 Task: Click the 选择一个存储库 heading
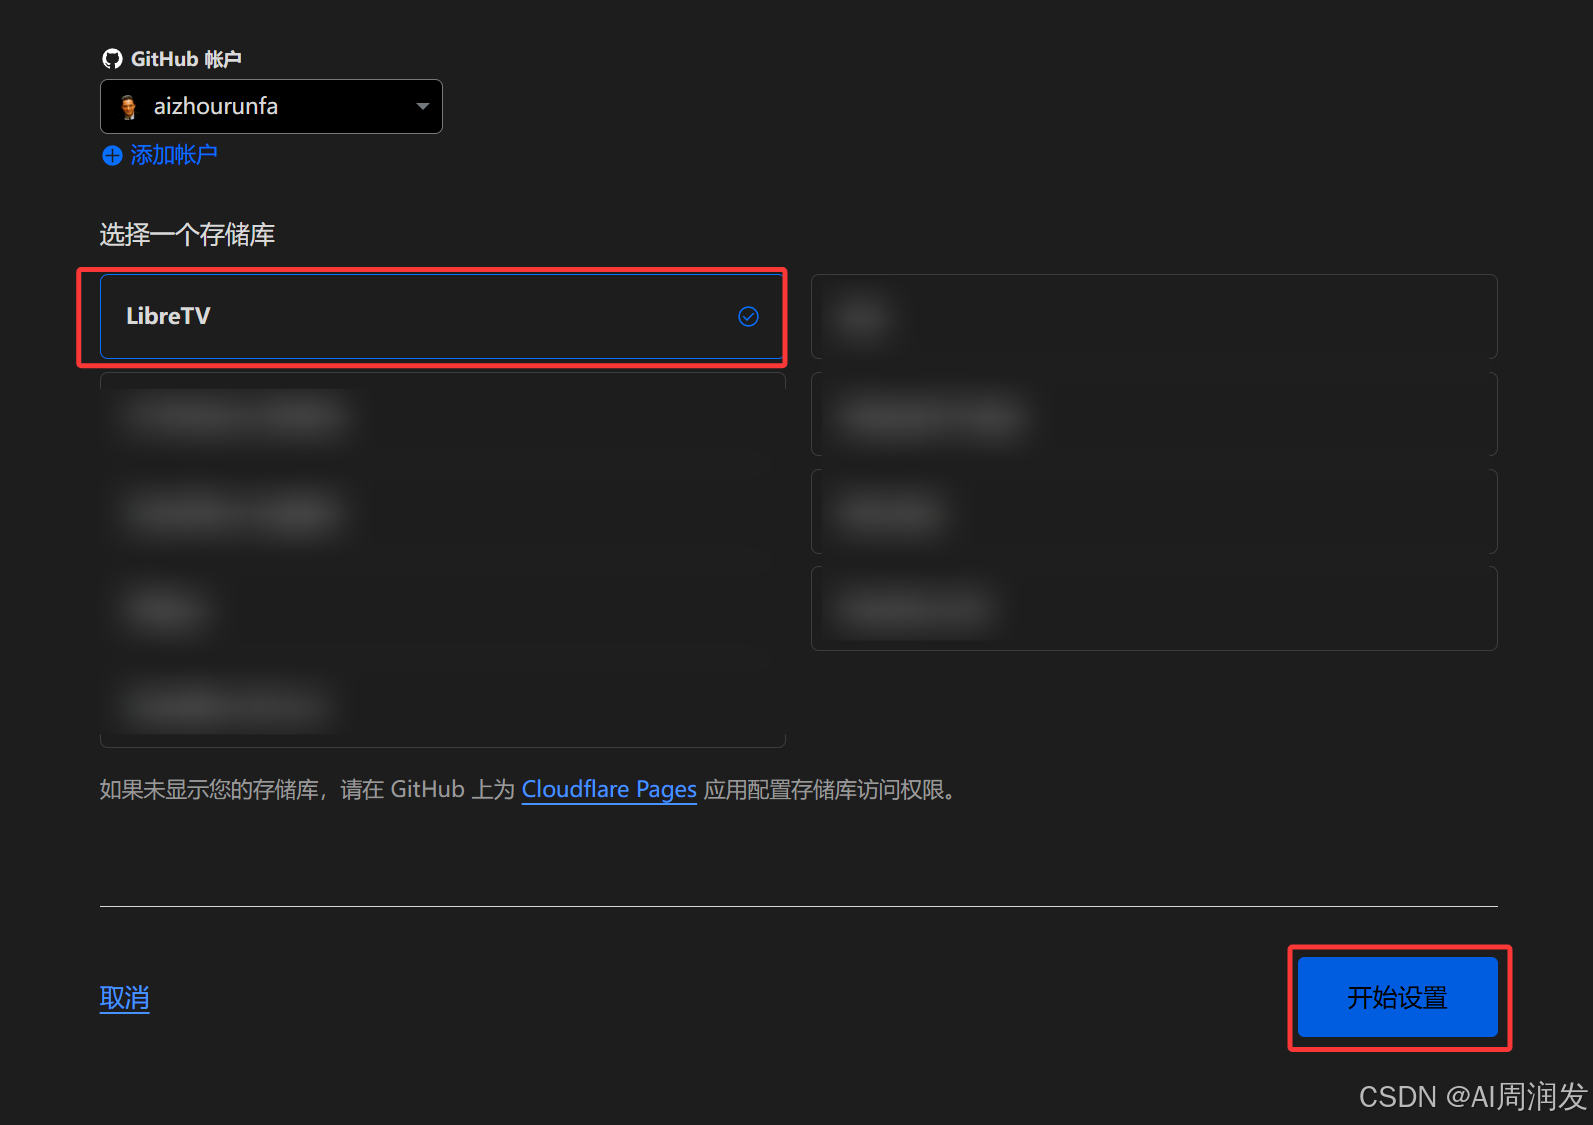coord(187,234)
